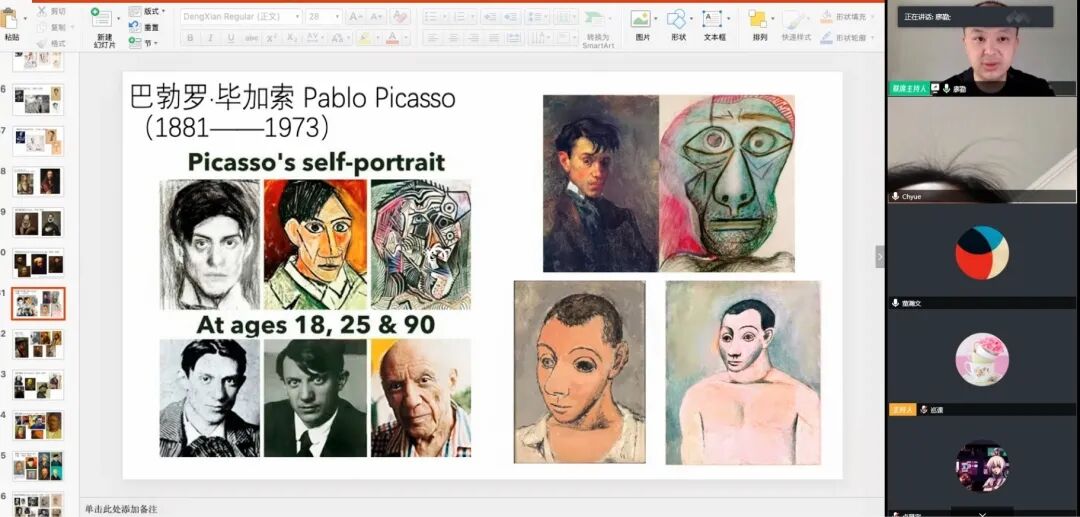Select the Format painter (格式) brush

tap(42, 43)
